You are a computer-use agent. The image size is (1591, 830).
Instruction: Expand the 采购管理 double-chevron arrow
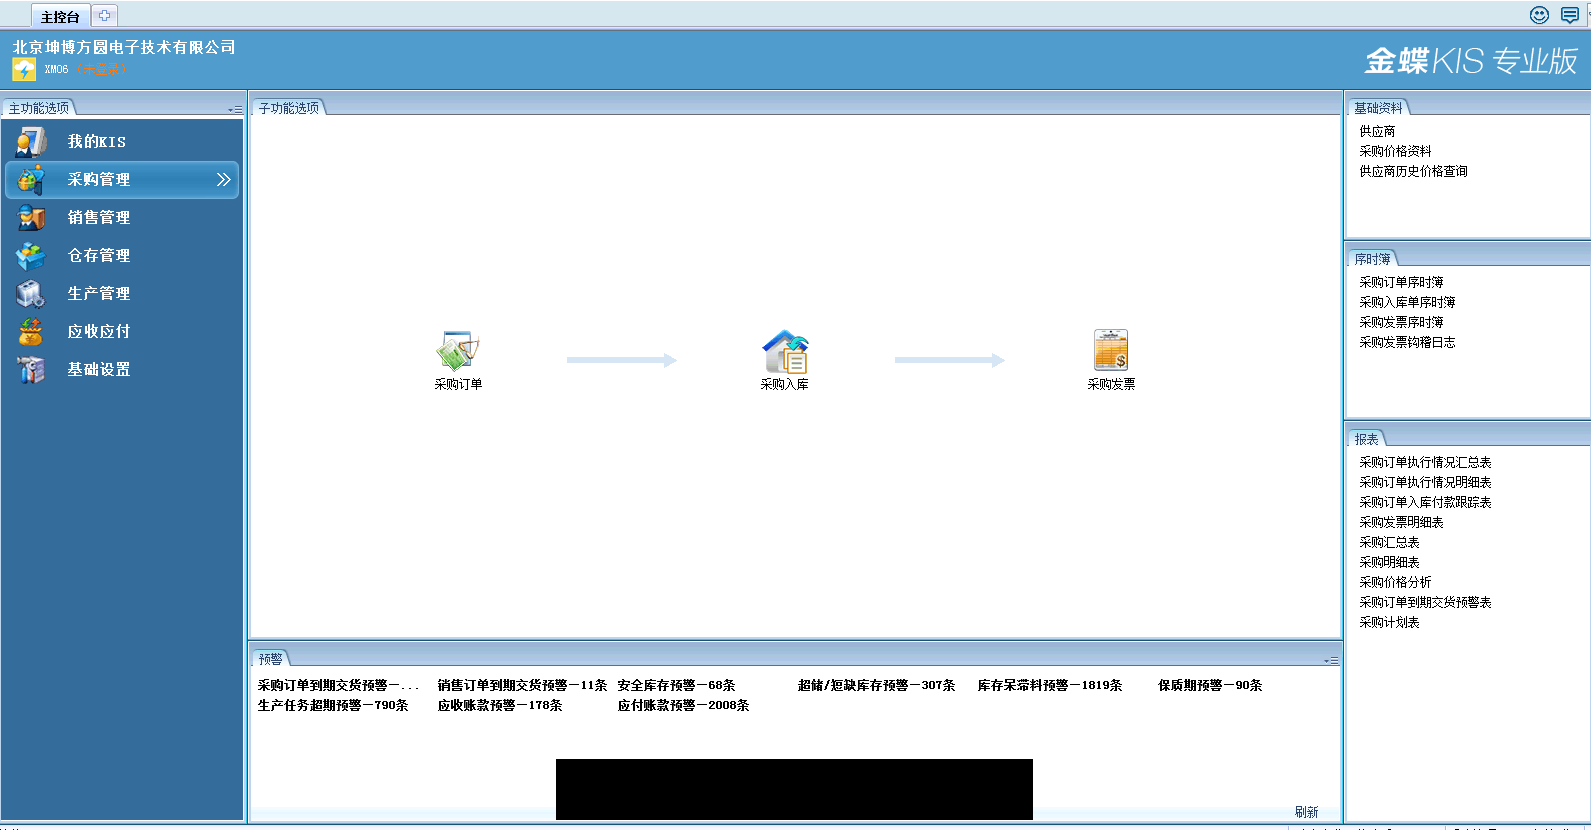point(223,180)
